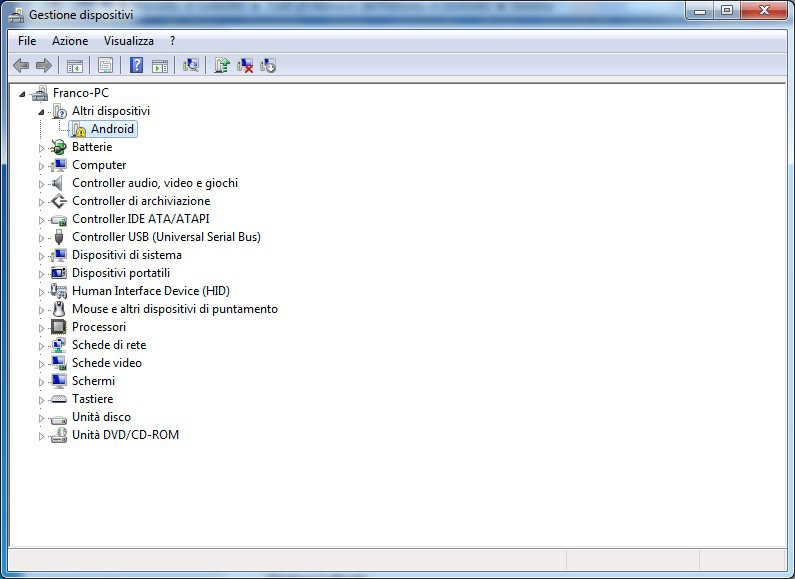Expand the Unità disco arrow
This screenshot has height=579, width=795.
(41, 418)
